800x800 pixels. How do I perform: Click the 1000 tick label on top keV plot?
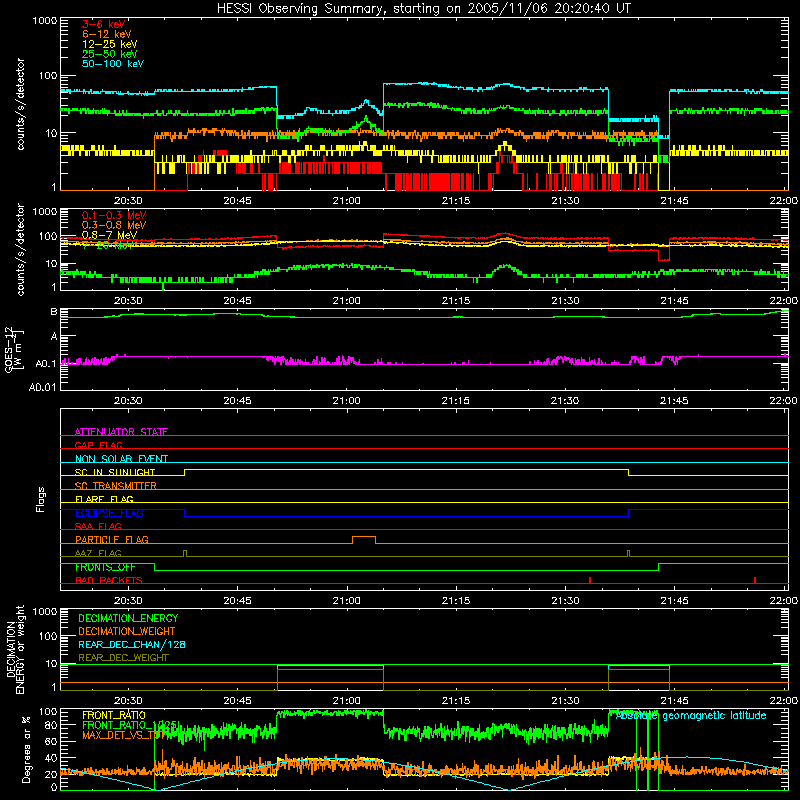(x=44, y=21)
